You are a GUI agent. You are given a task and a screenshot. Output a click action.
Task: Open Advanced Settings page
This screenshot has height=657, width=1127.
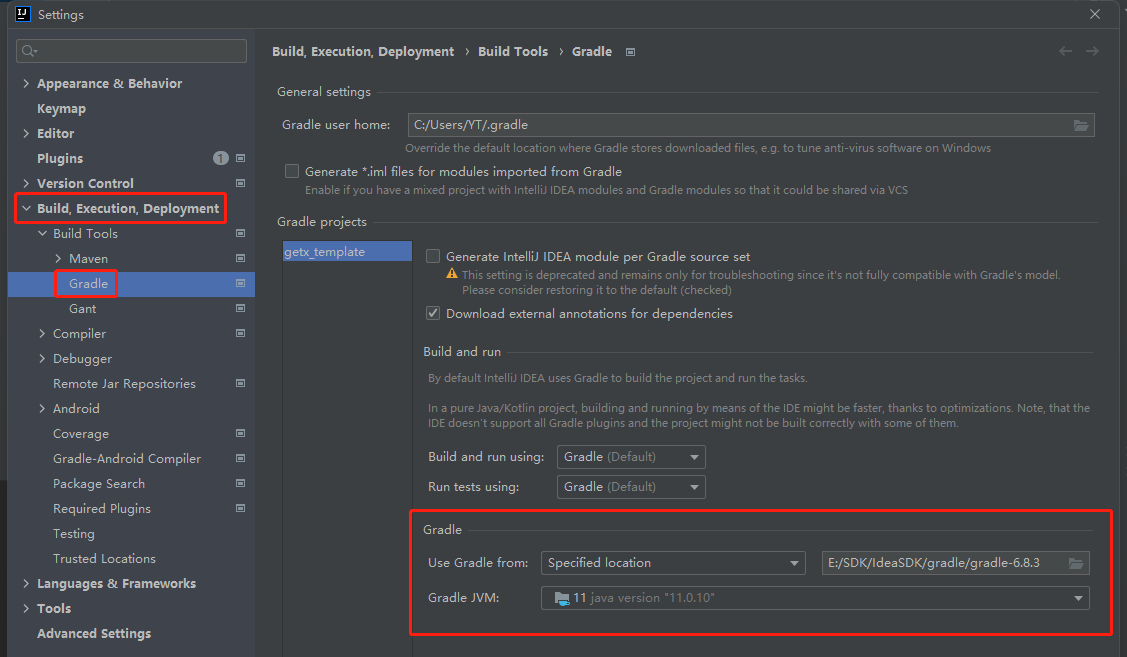click(x=94, y=633)
